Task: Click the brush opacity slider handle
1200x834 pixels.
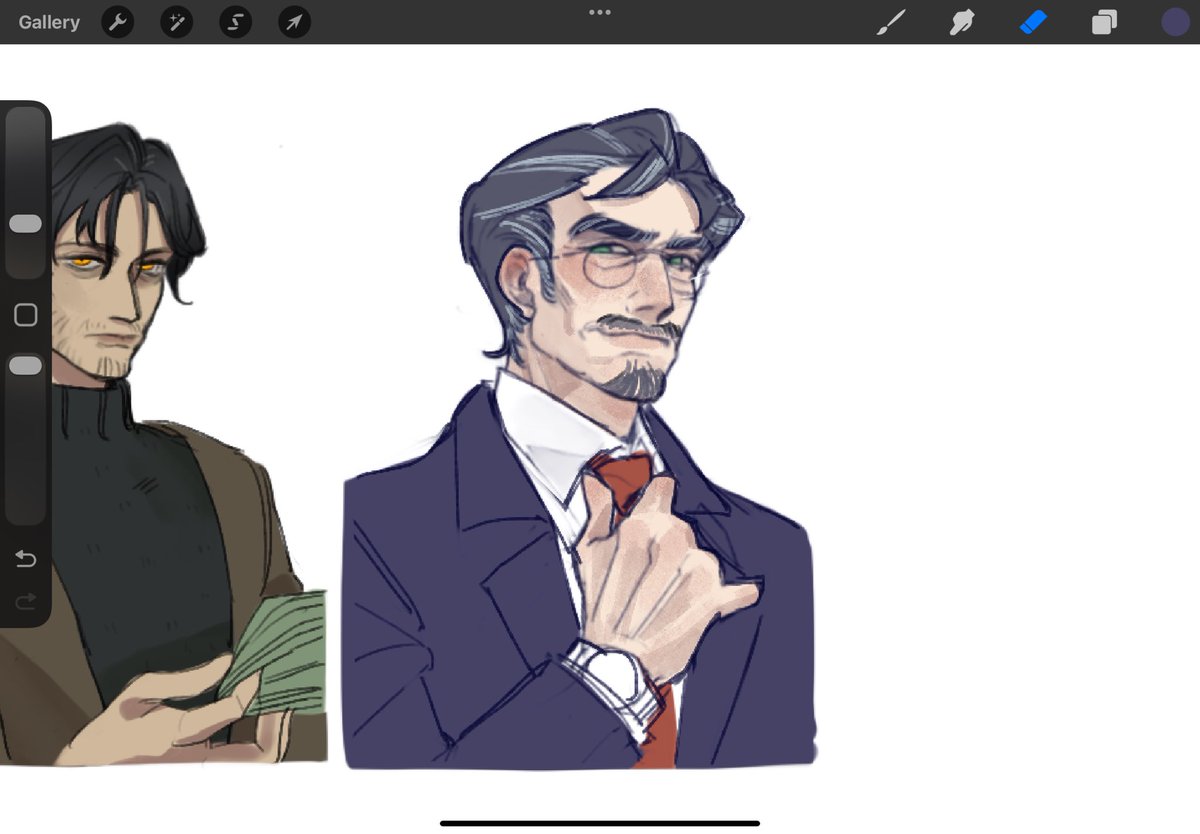Action: 26,366
